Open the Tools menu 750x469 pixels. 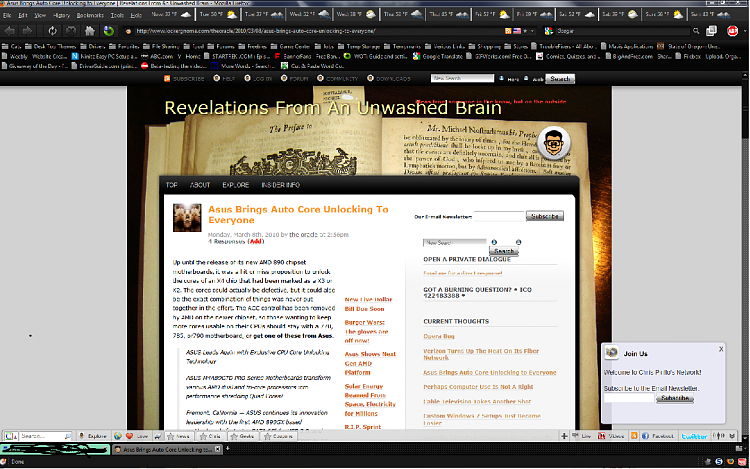pyautogui.click(x=117, y=15)
